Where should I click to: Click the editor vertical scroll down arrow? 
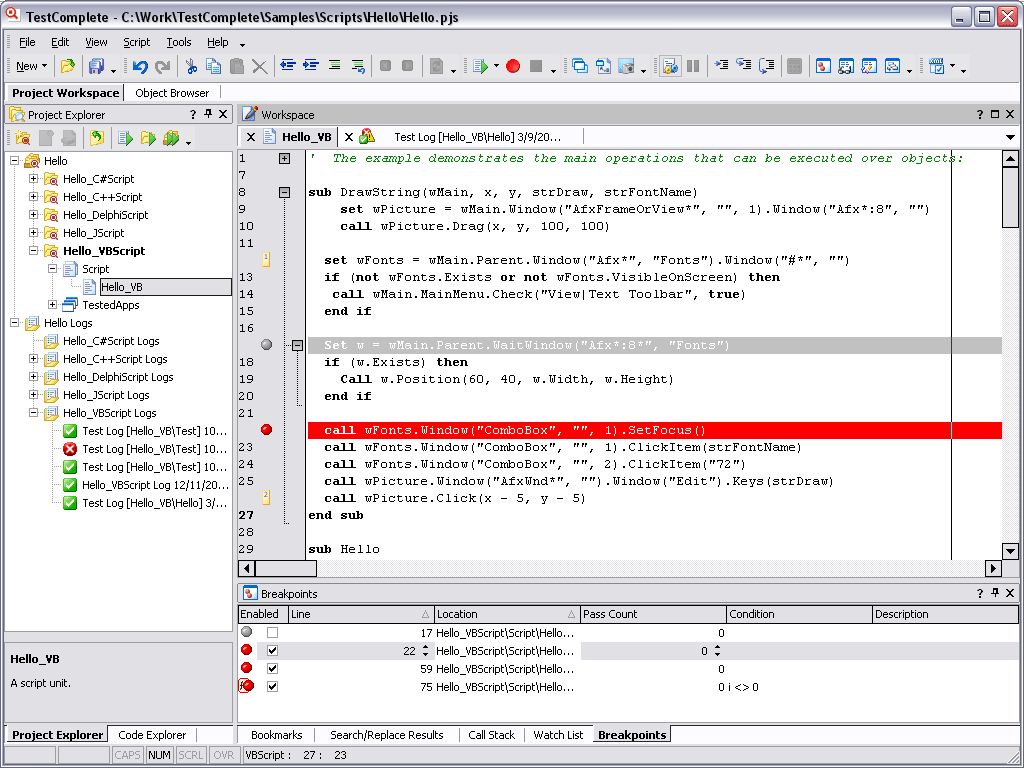click(1010, 551)
